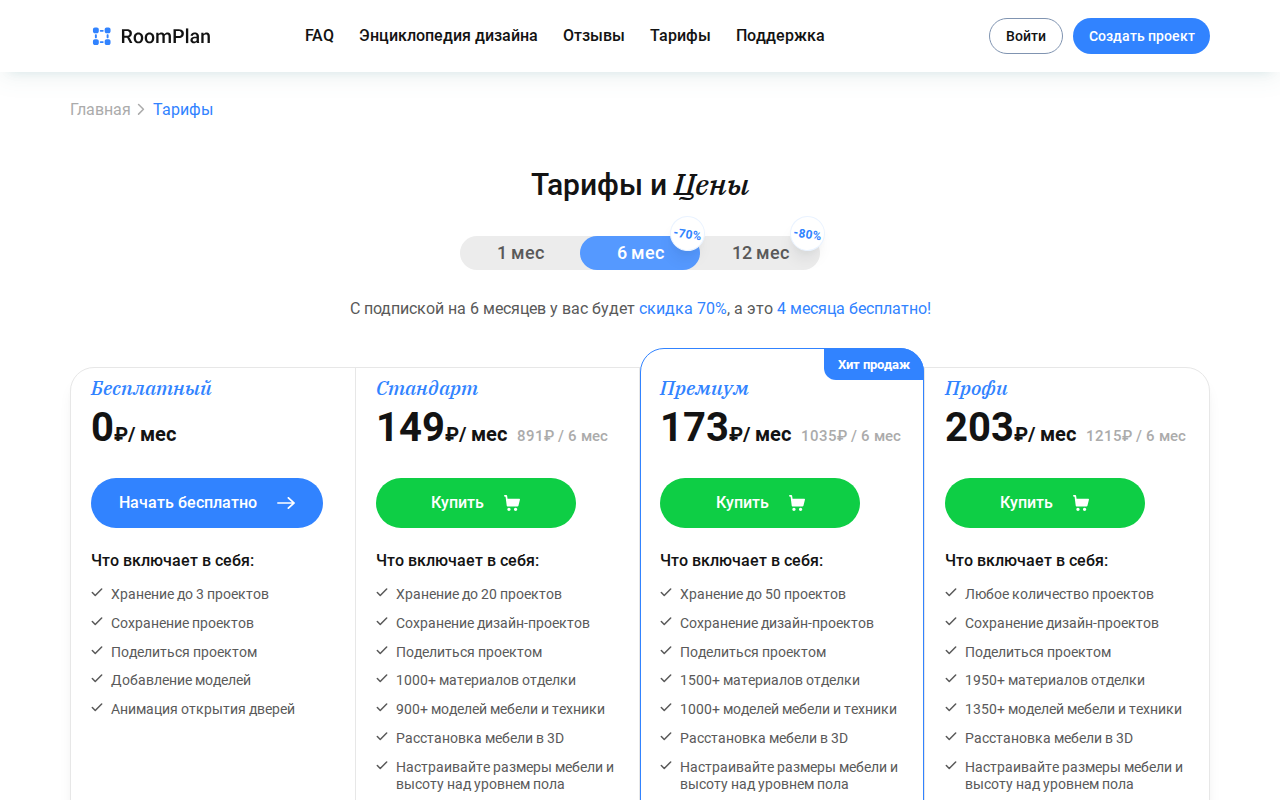The width and height of the screenshot is (1280, 800).
Task: Click Любое количество проектов feature
Action: point(1059,594)
